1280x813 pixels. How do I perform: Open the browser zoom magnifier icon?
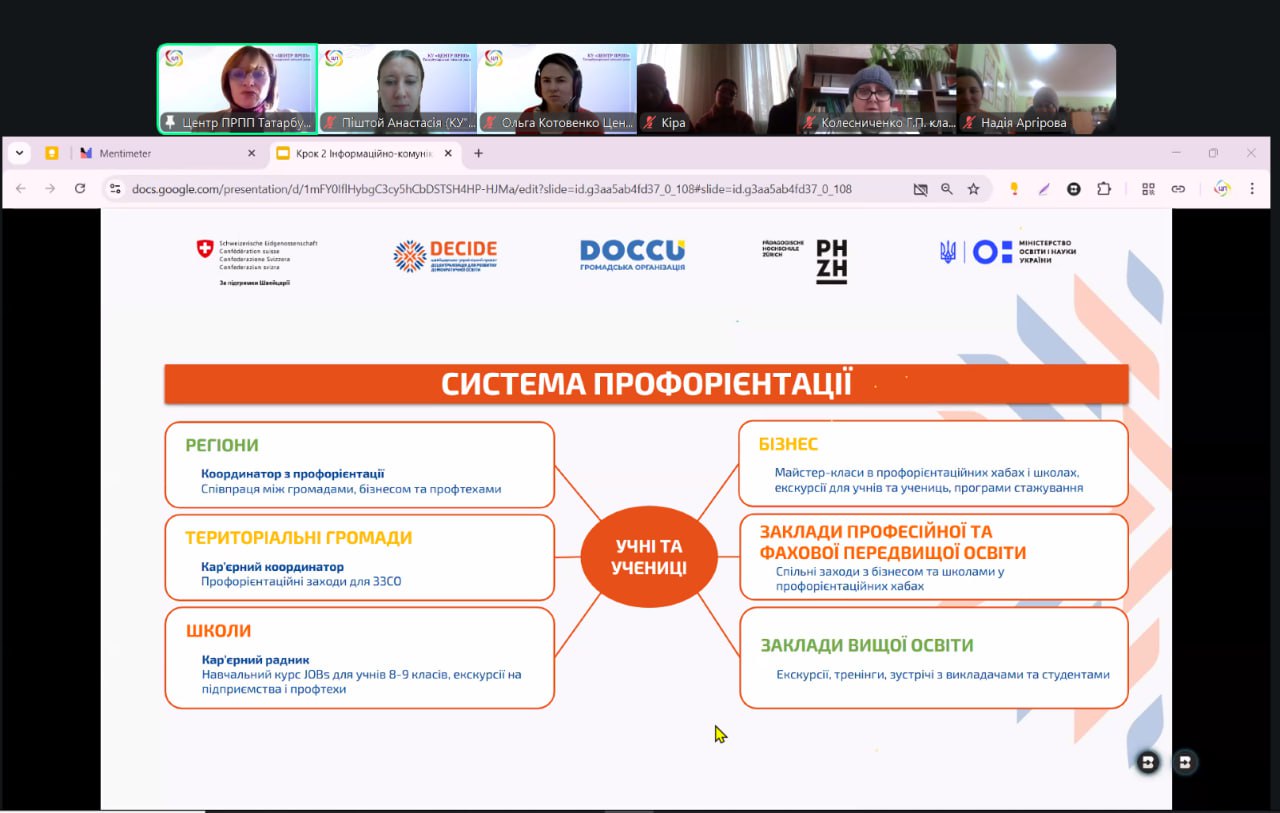(946, 188)
